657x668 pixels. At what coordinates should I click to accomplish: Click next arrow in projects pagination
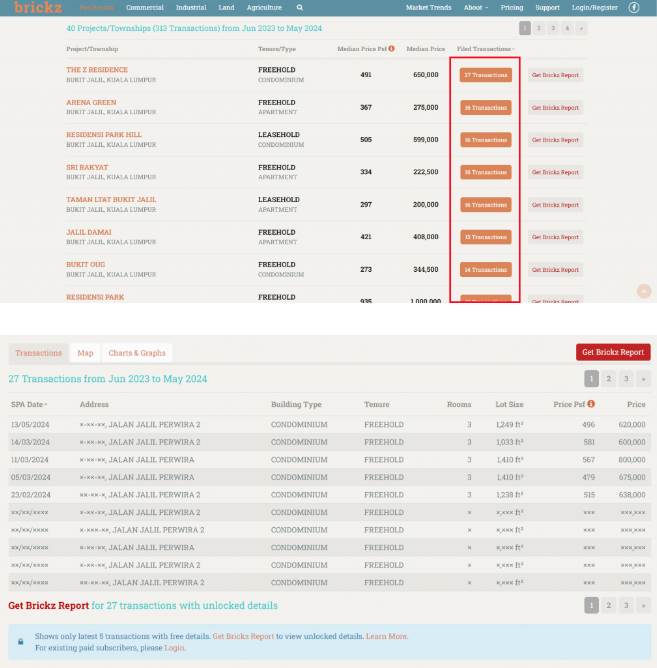point(581,28)
